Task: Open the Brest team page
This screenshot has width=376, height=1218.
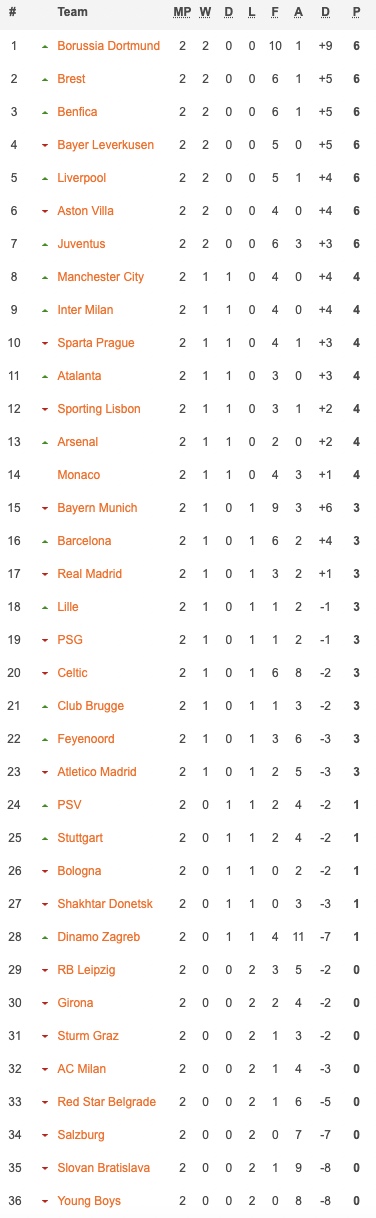Action: tap(71, 79)
